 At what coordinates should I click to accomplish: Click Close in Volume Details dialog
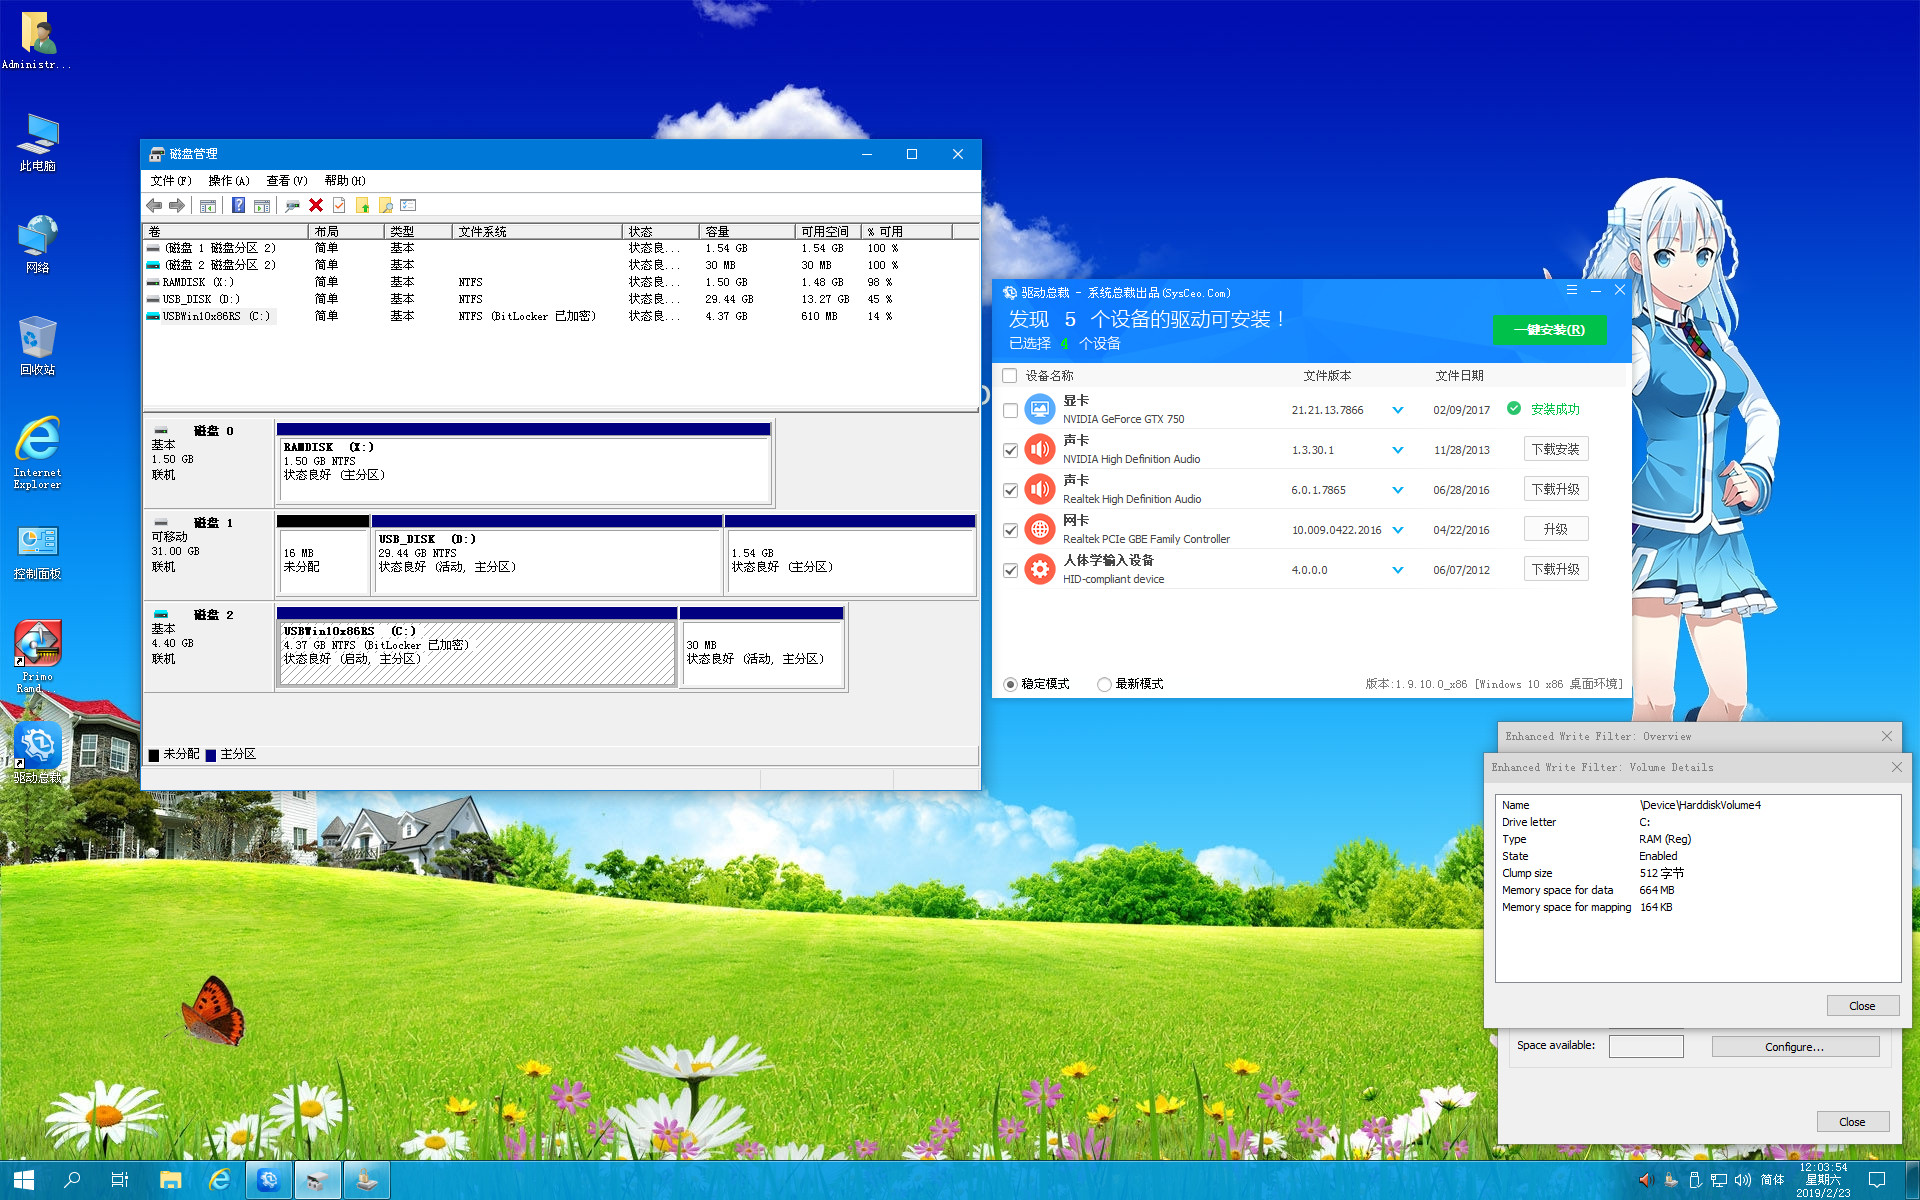(1862, 1006)
